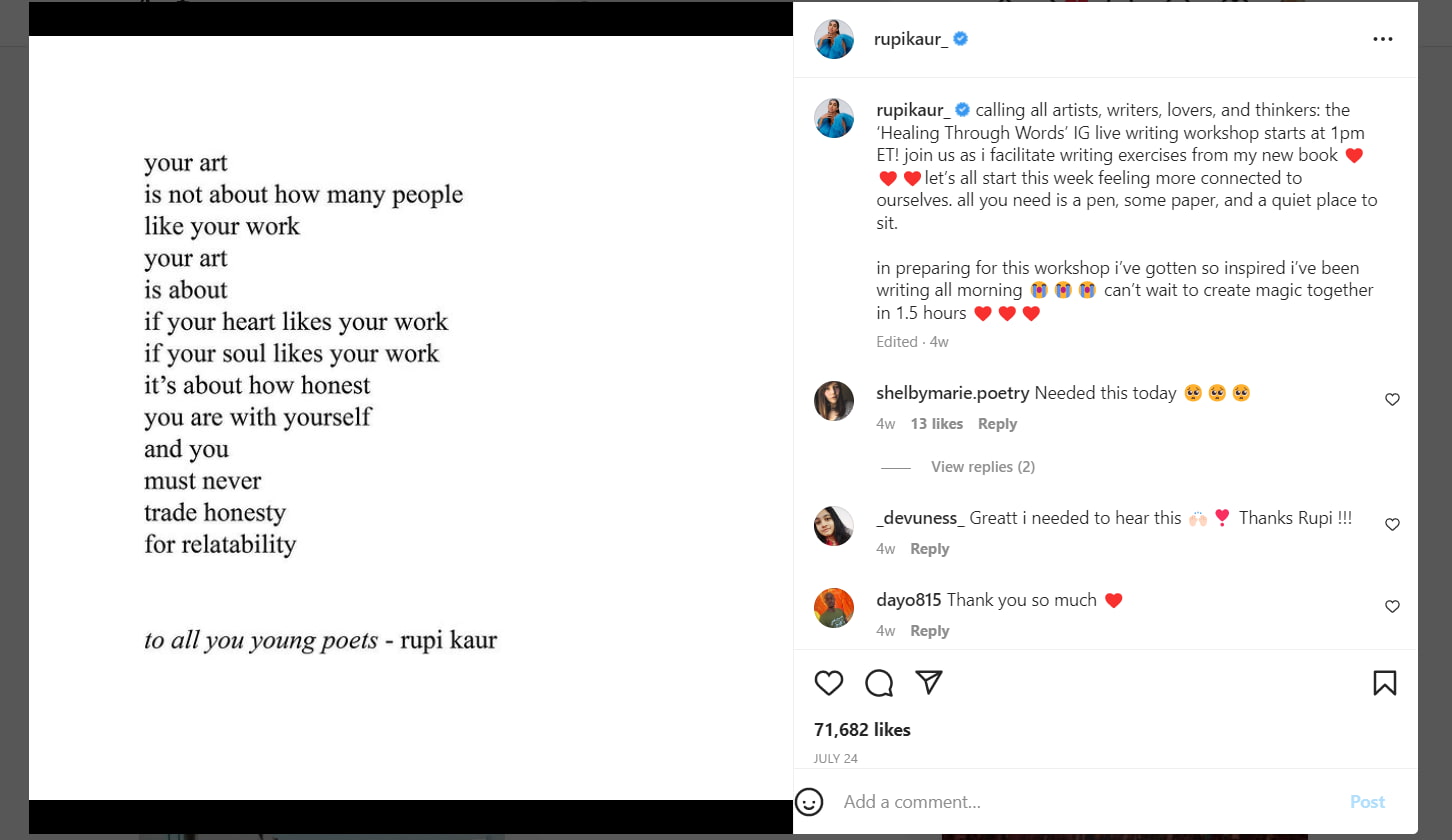The image size is (1452, 840).
Task: Open _devuness_ profile avatar
Action: 834,526
